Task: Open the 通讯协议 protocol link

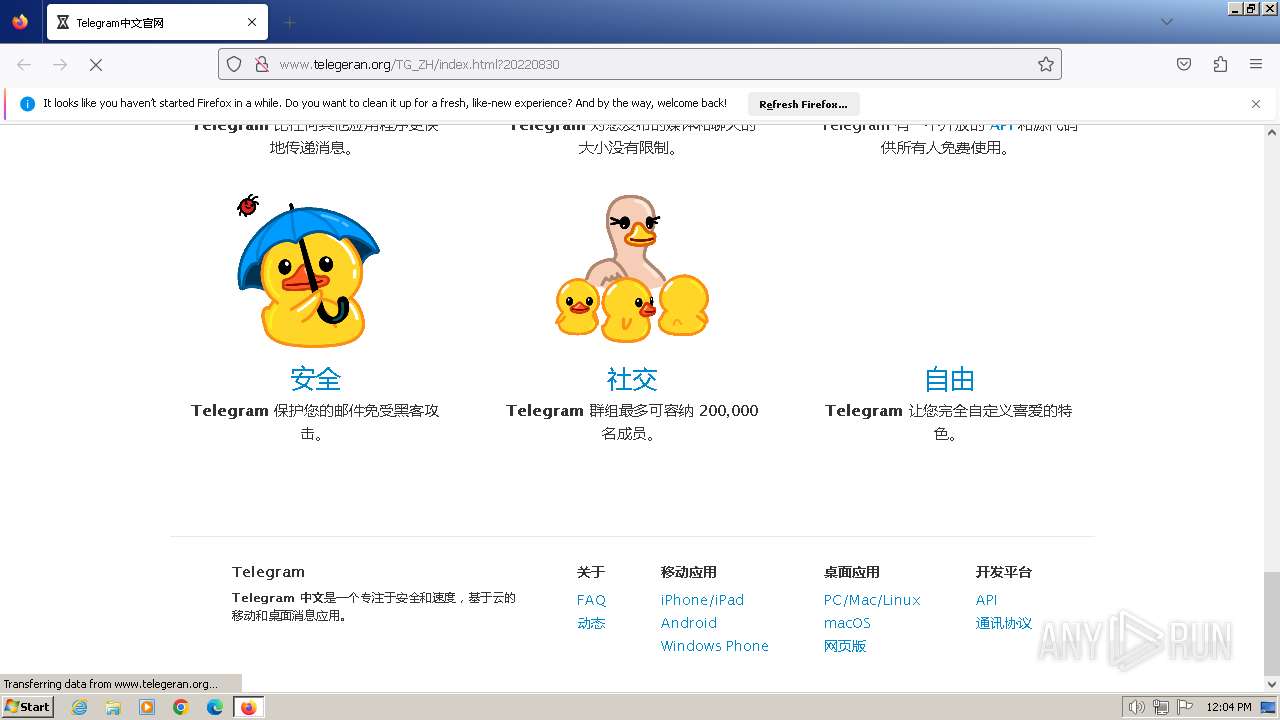Action: tap(1003, 623)
